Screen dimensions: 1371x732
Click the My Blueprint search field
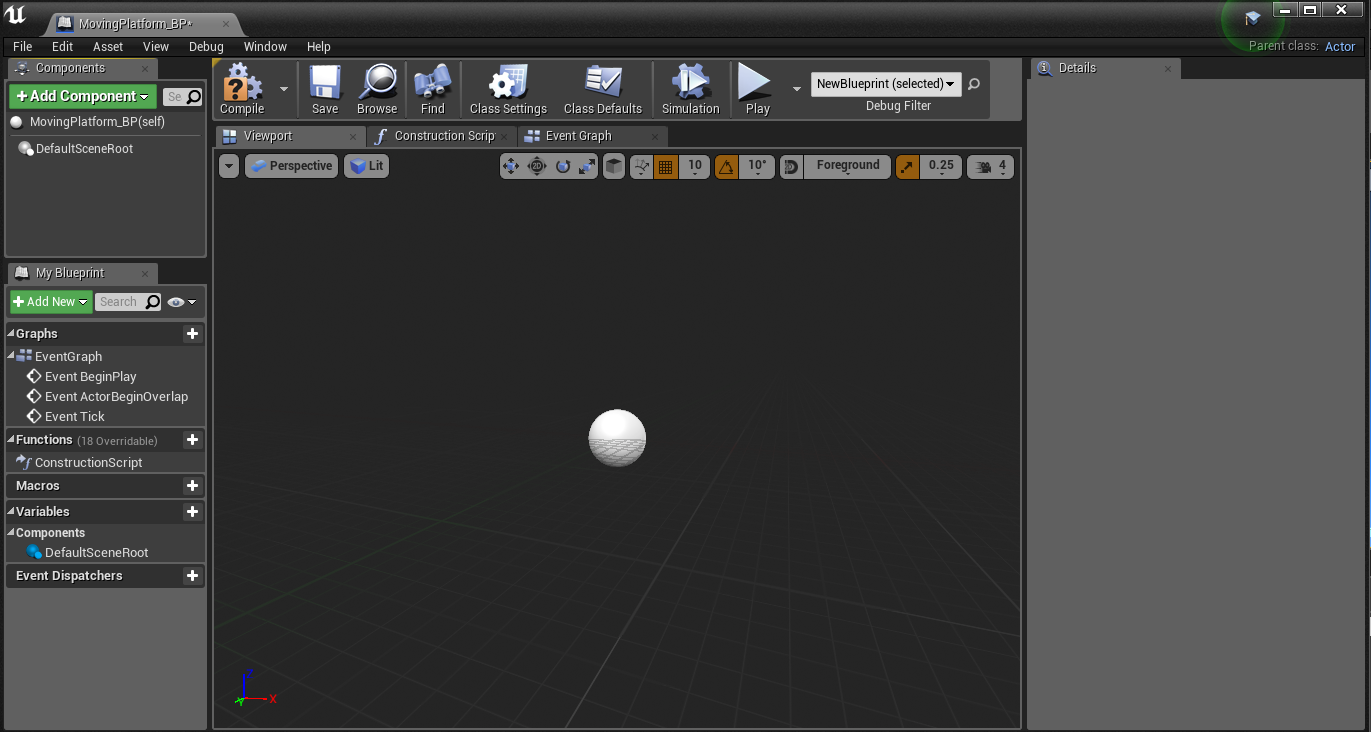(127, 301)
